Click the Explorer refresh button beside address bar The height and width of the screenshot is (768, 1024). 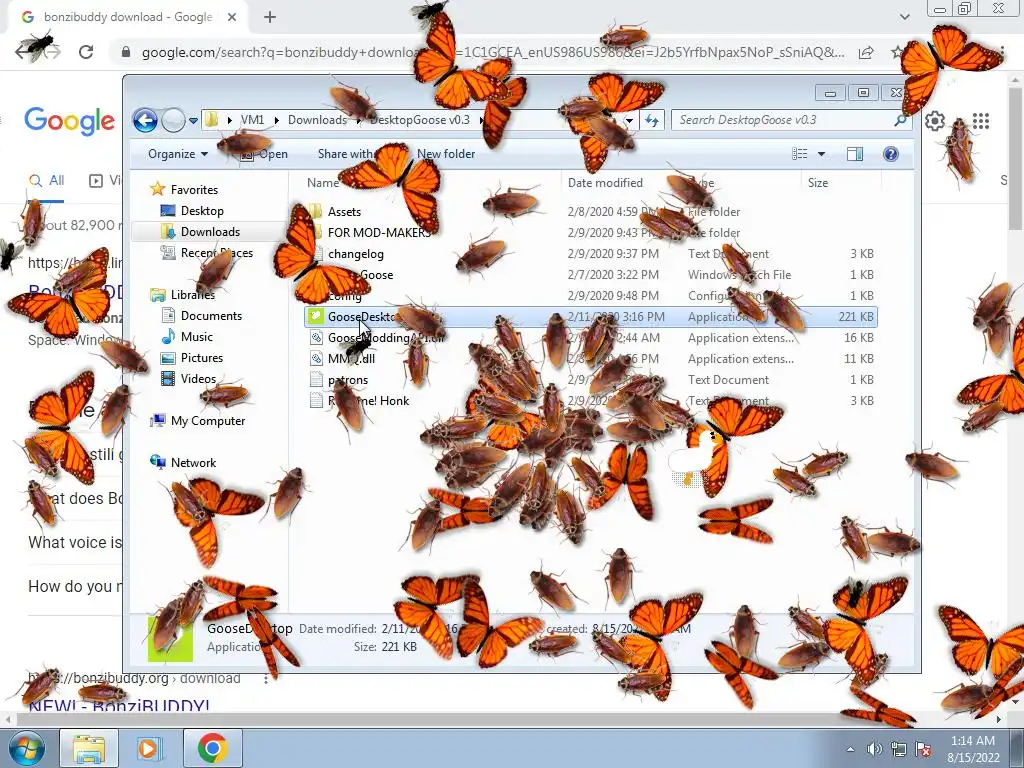click(652, 120)
